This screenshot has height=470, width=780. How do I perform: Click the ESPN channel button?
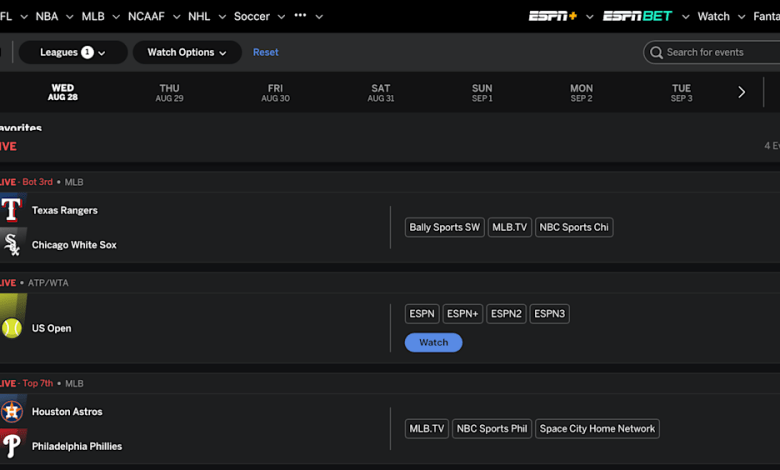[422, 314]
